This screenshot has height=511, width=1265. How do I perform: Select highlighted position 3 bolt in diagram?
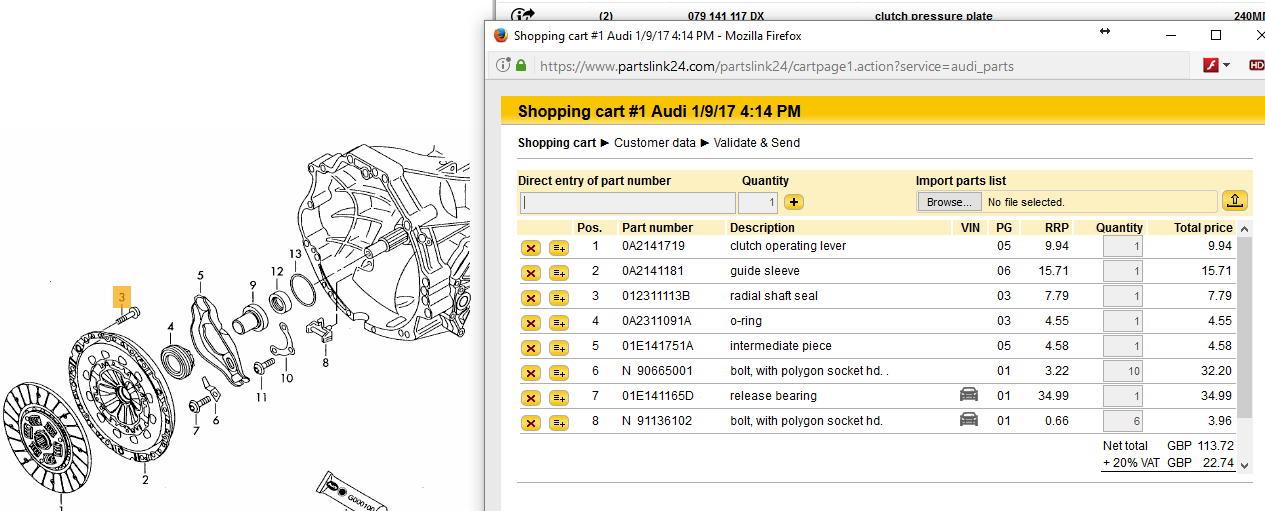pos(122,297)
